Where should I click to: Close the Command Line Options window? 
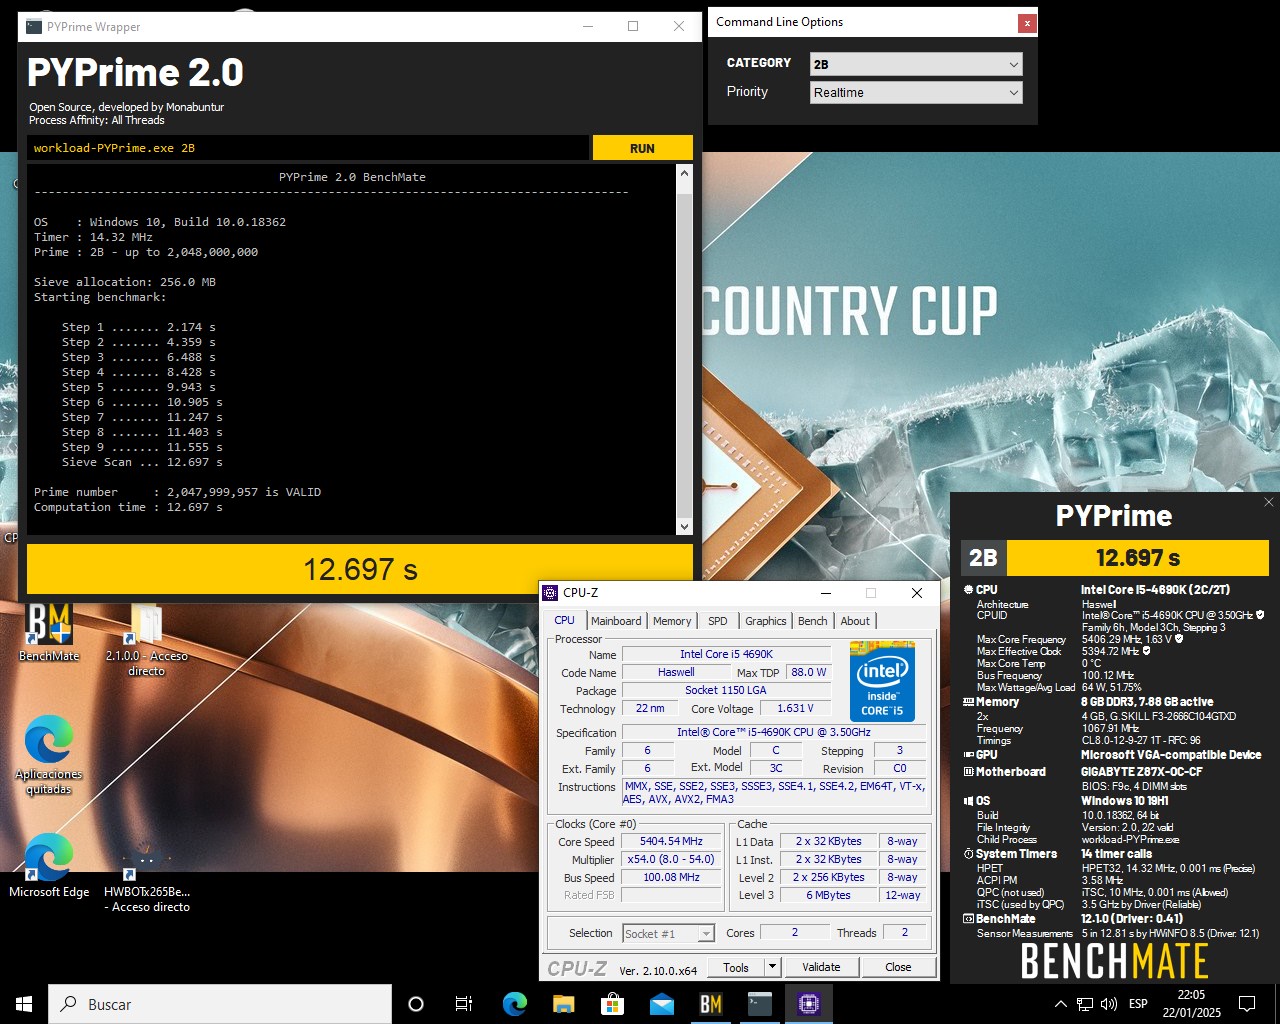click(1027, 22)
